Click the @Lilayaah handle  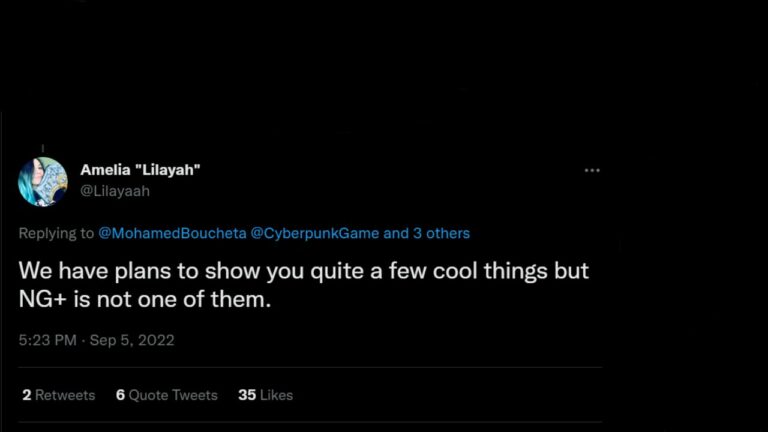[x=115, y=190]
